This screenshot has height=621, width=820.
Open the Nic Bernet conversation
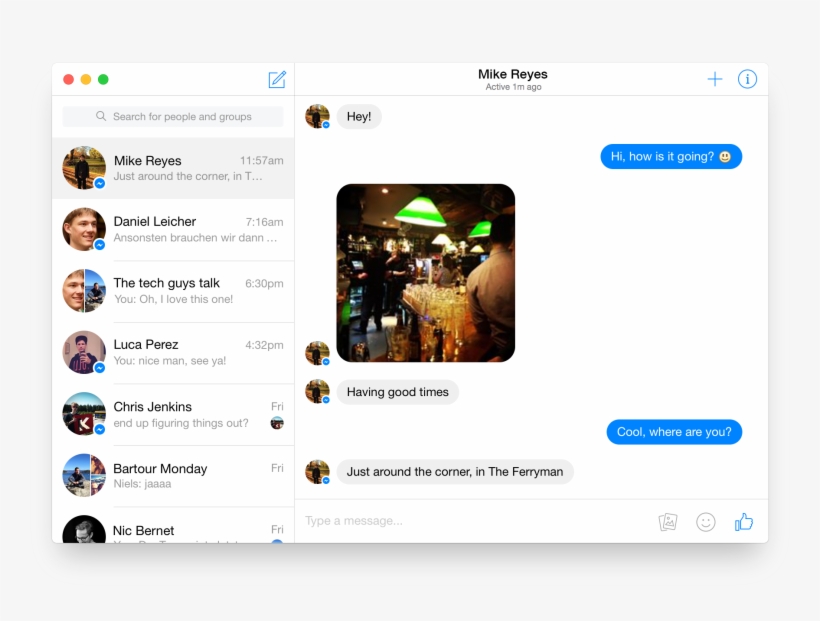[x=173, y=525]
